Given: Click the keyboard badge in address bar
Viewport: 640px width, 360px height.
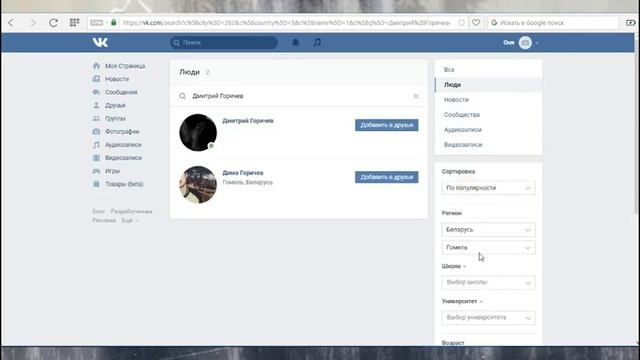Looking at the screenshot, I should [x=97, y=23].
